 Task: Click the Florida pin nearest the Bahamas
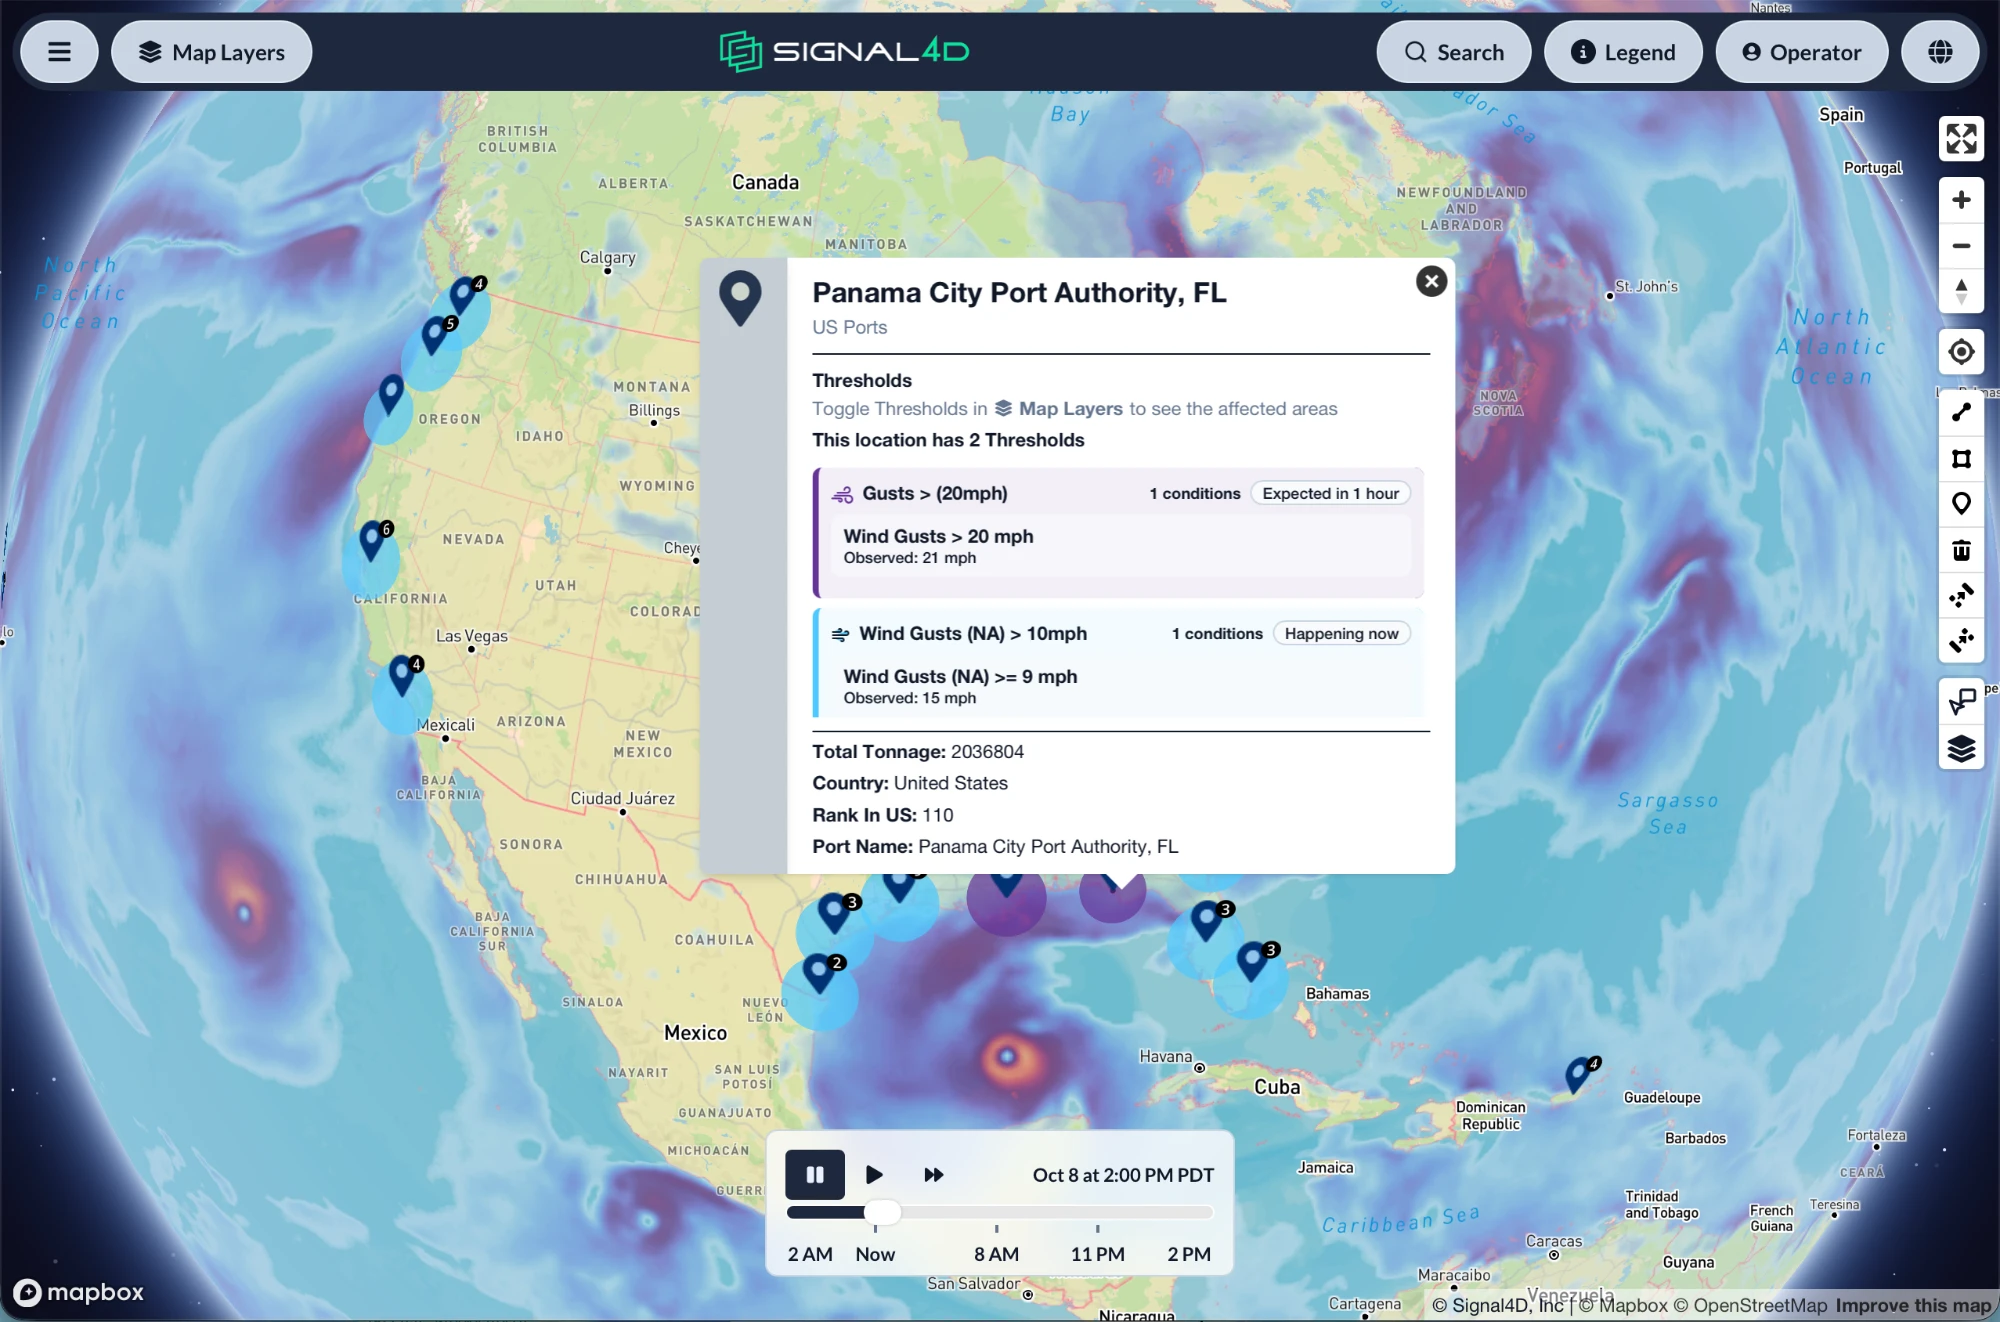pyautogui.click(x=1253, y=960)
